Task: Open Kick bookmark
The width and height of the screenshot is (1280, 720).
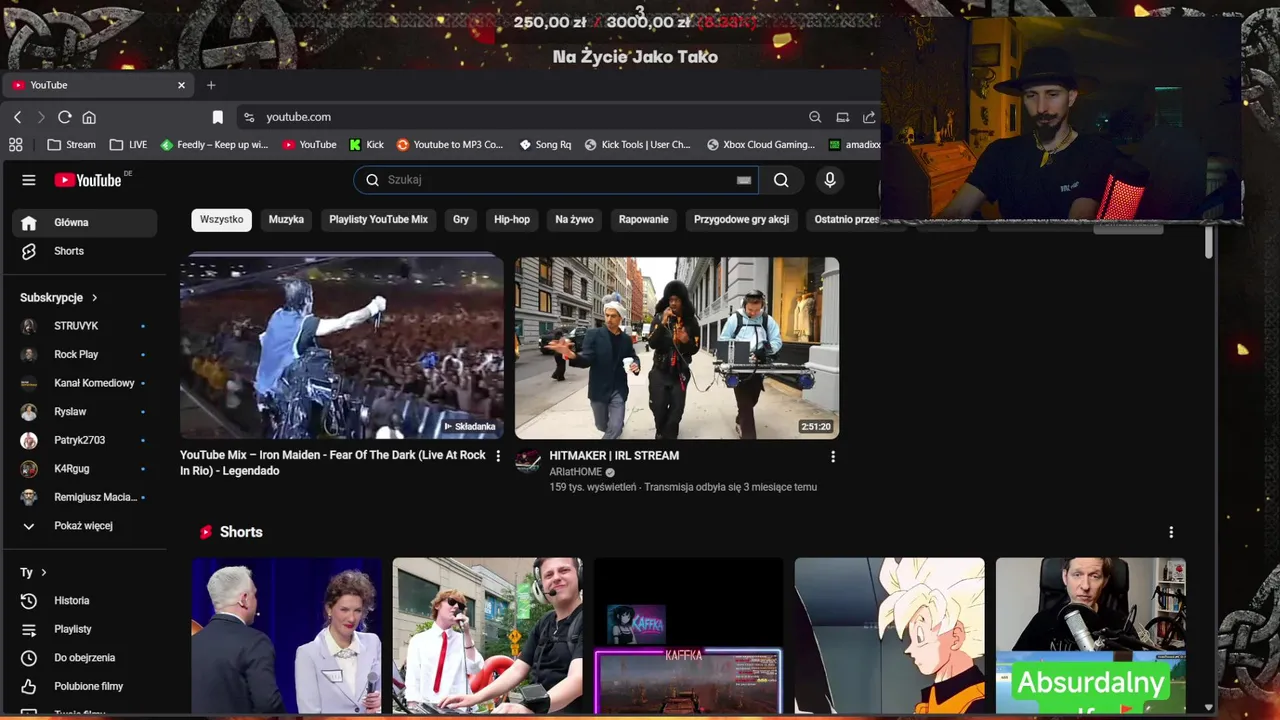Action: [x=366, y=144]
